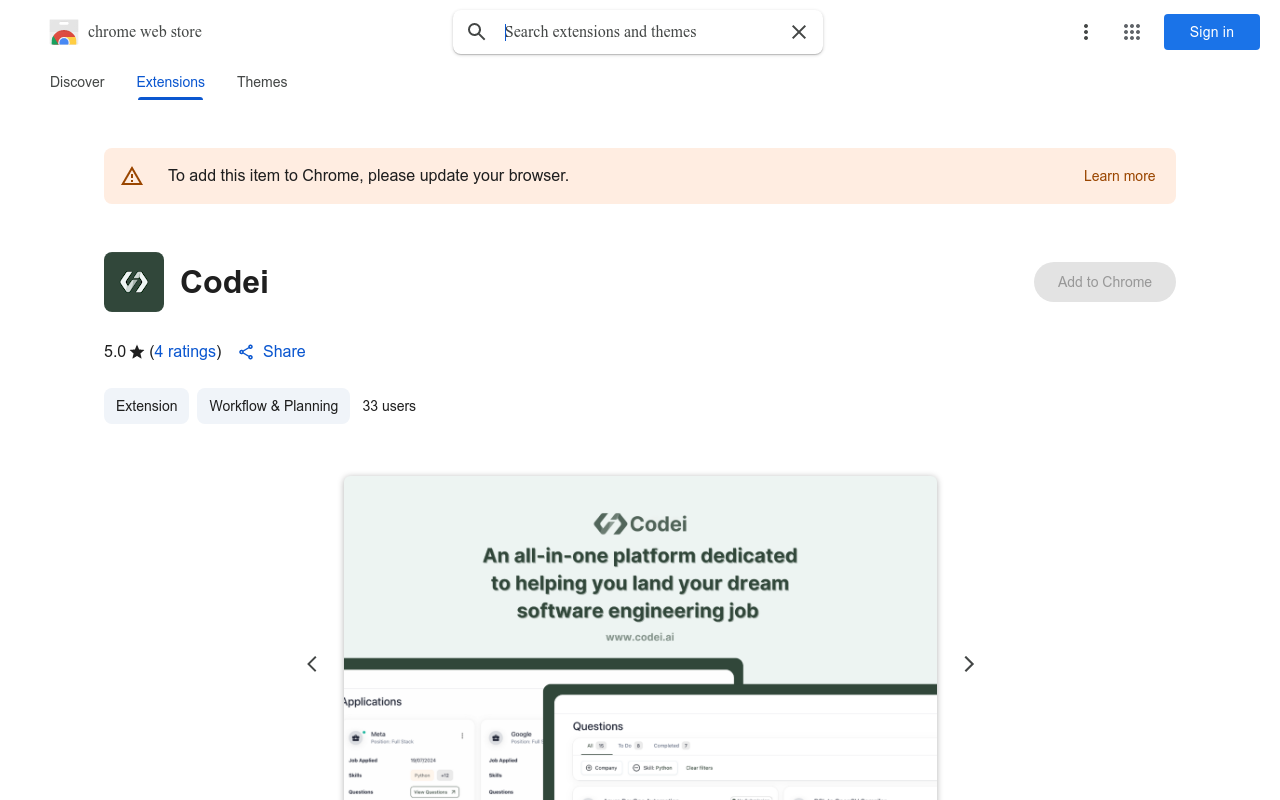Click the Codei promotional screenshot
Image resolution: width=1280 pixels, height=800 pixels.
pos(640,637)
